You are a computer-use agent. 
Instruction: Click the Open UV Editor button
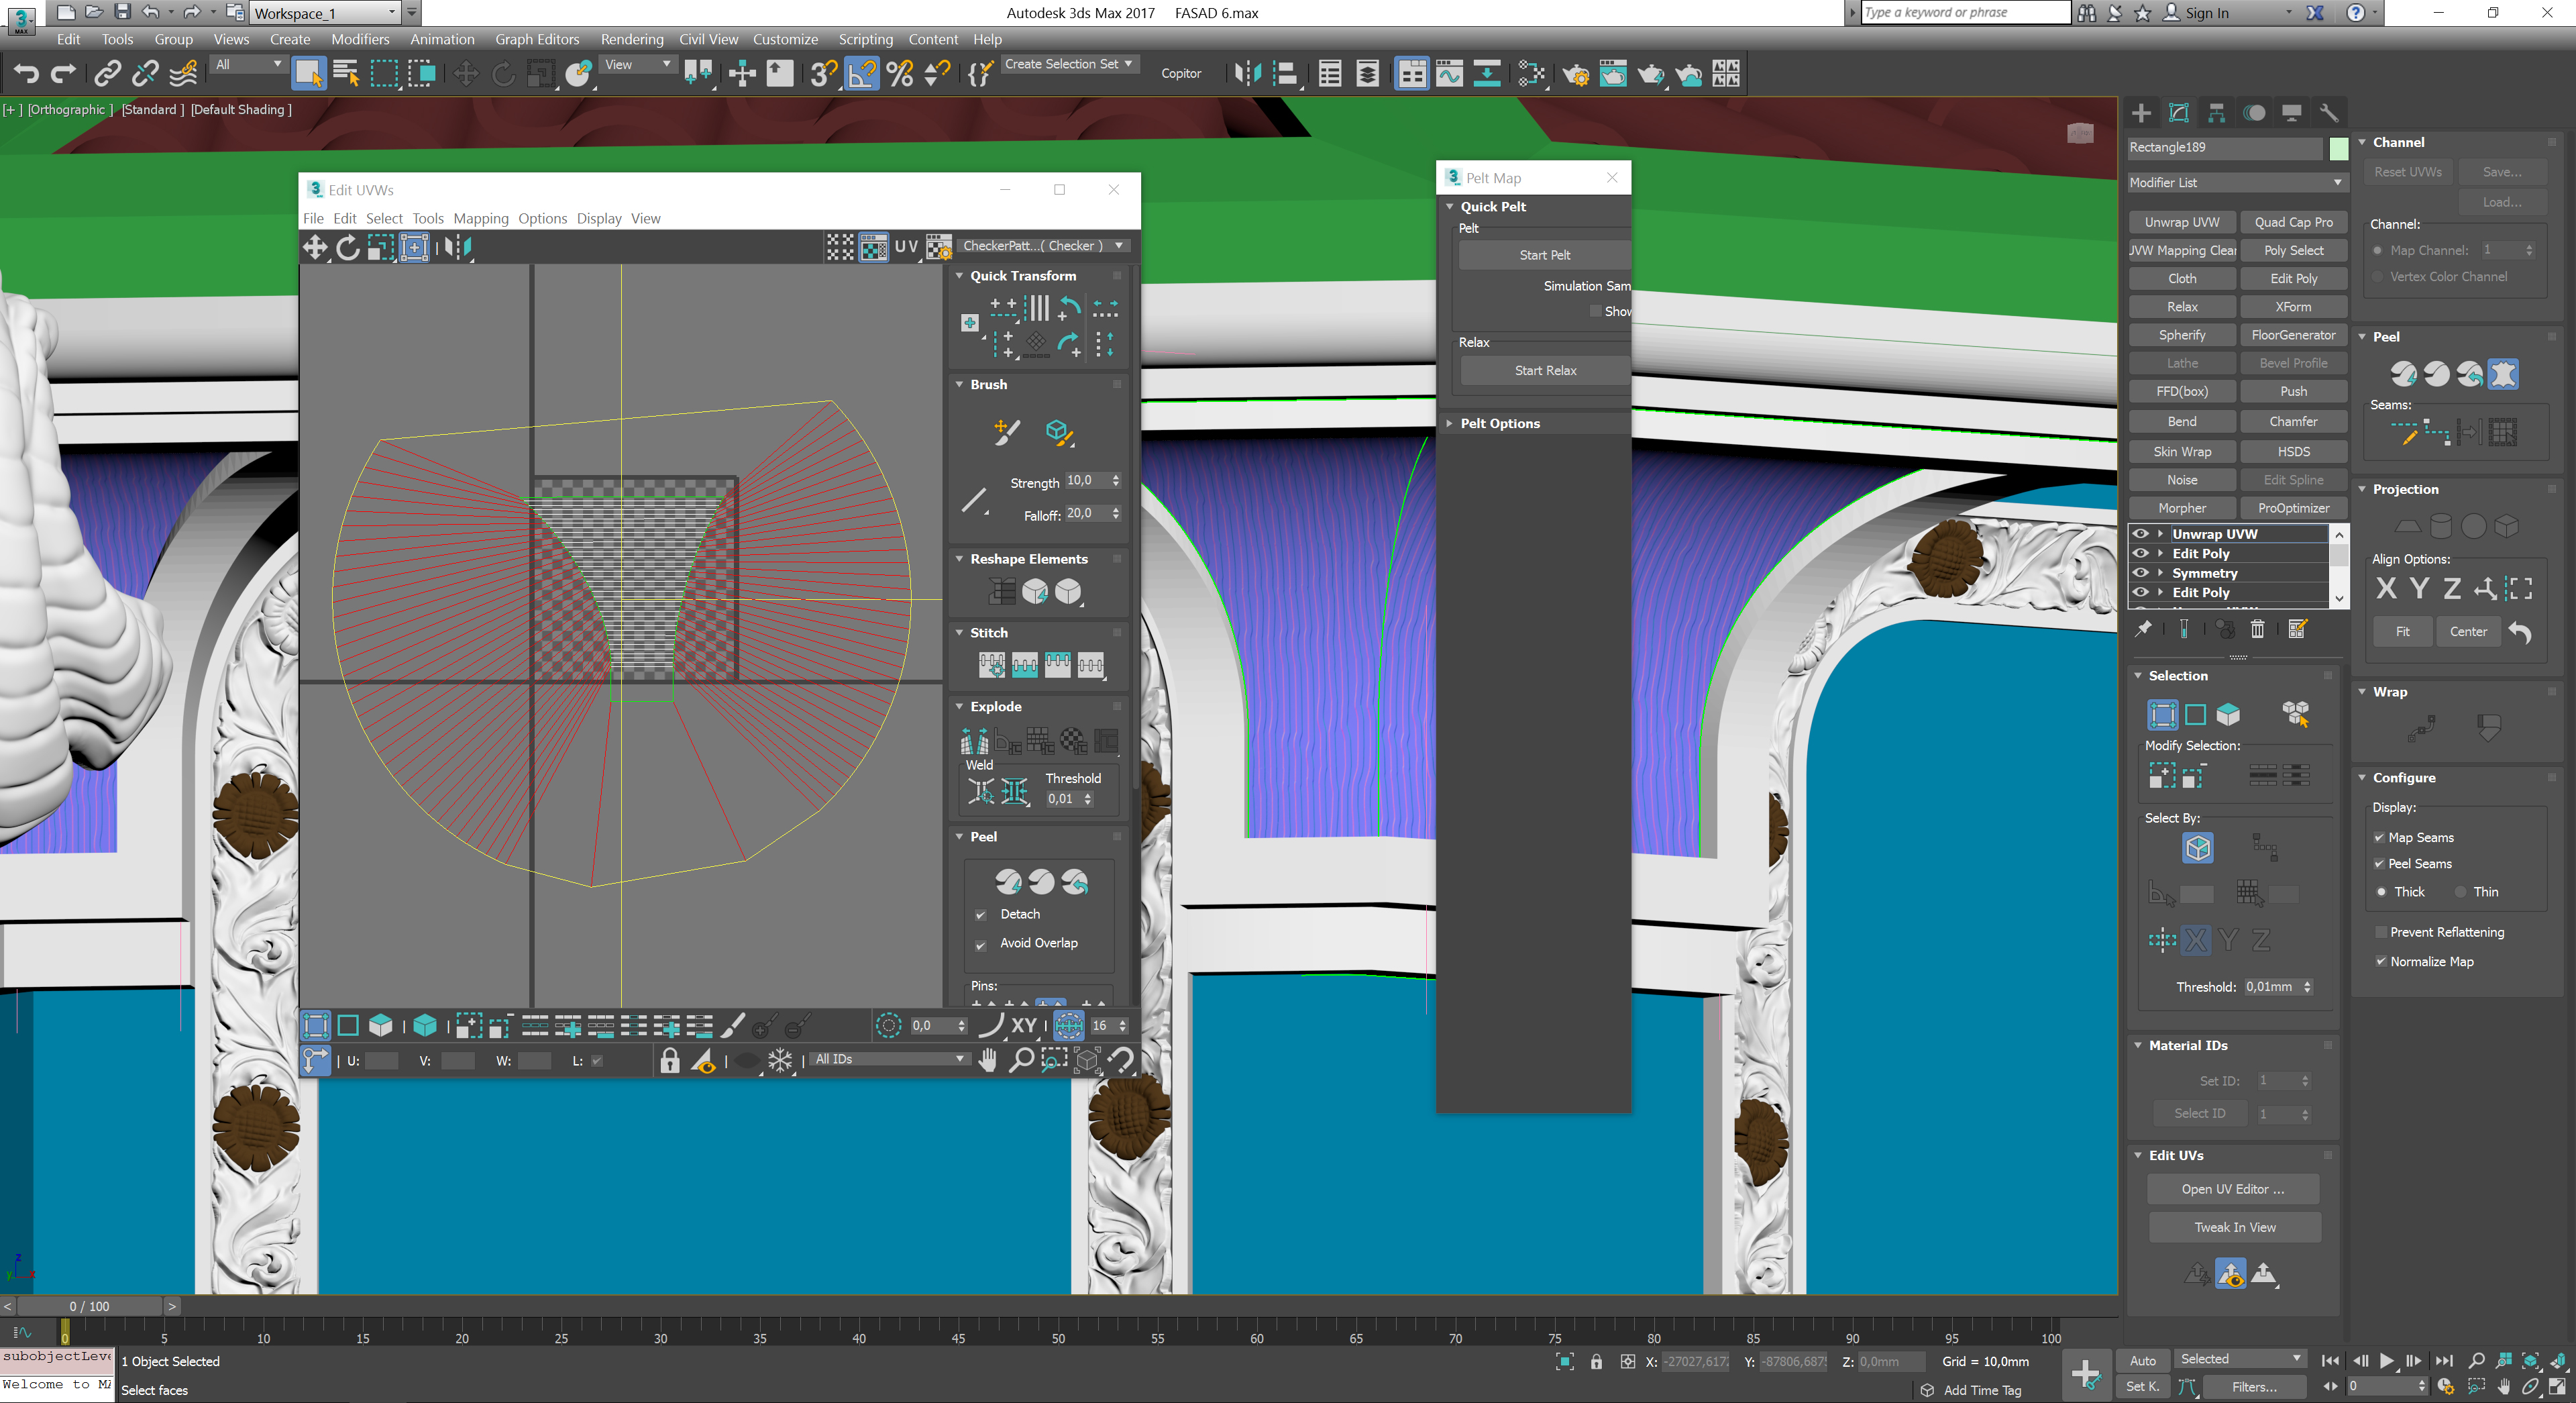pyautogui.click(x=2232, y=1189)
